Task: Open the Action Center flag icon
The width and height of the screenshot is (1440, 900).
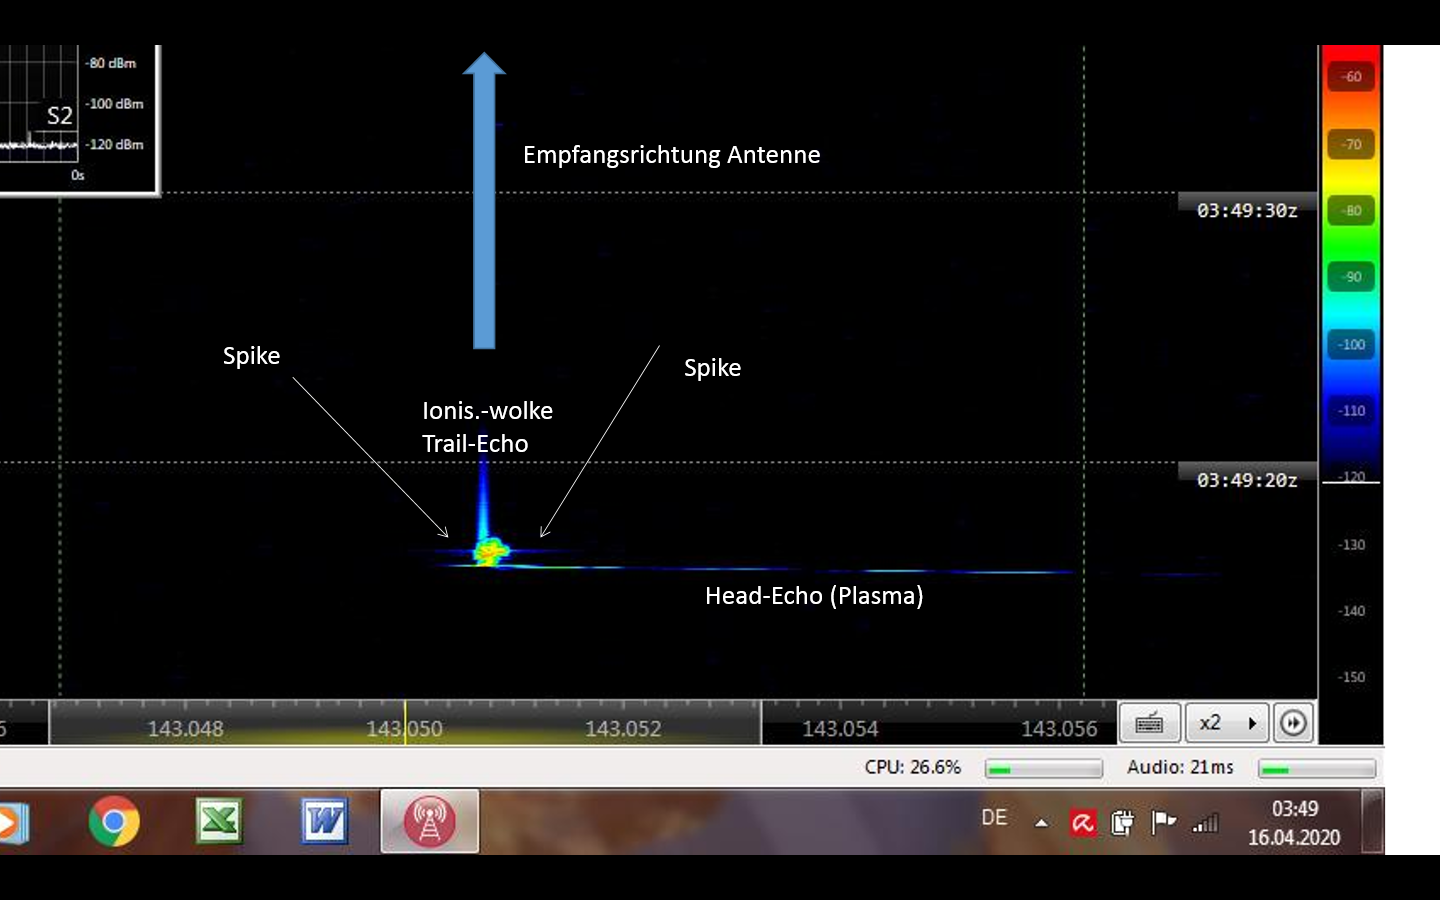Action: 1163,822
